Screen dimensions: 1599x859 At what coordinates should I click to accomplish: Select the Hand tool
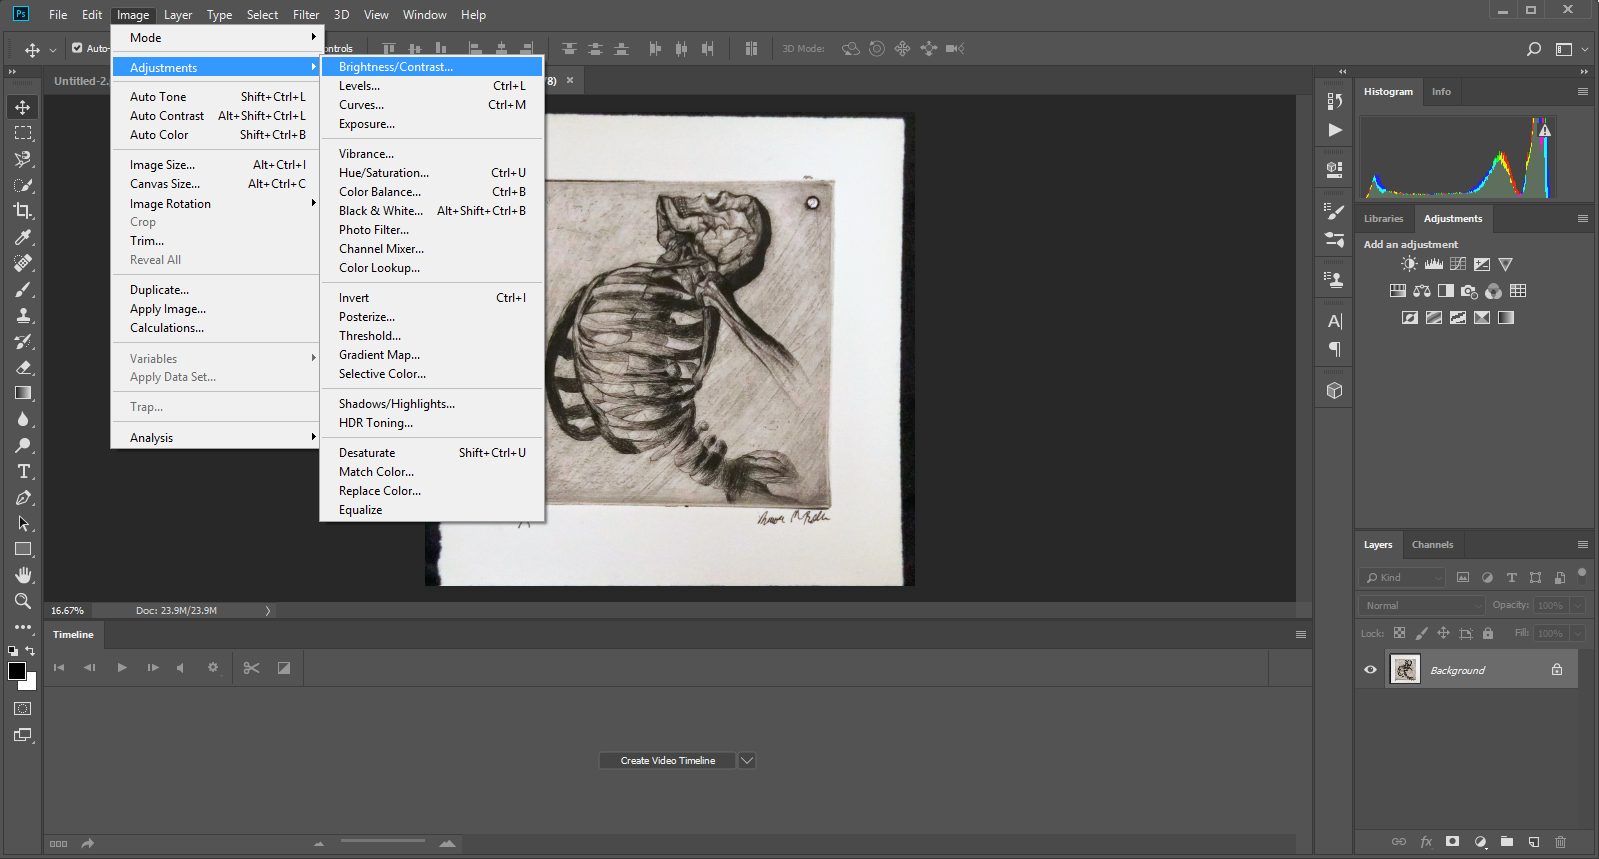(x=23, y=575)
